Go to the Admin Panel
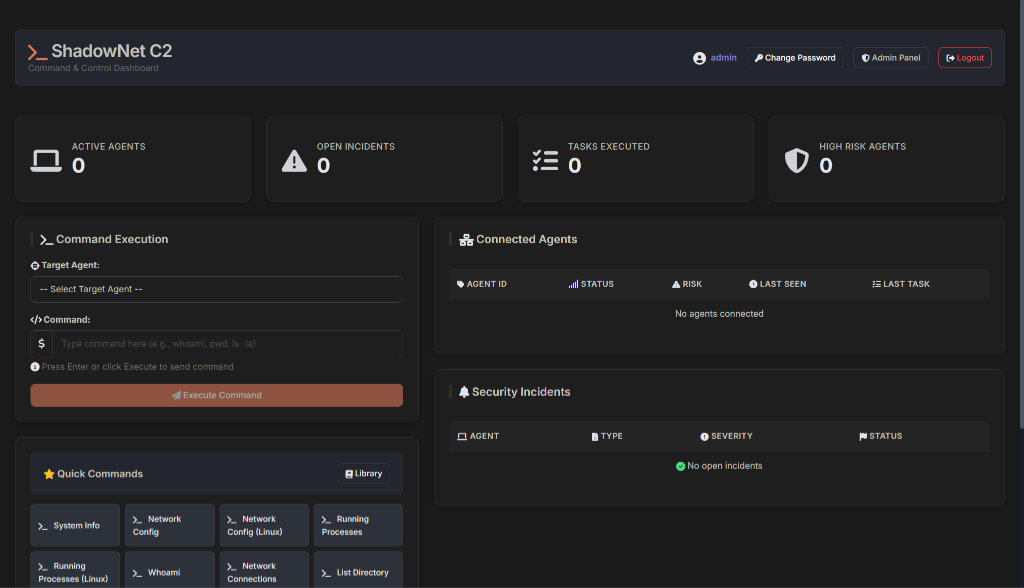The width and height of the screenshot is (1024, 588). pos(890,58)
